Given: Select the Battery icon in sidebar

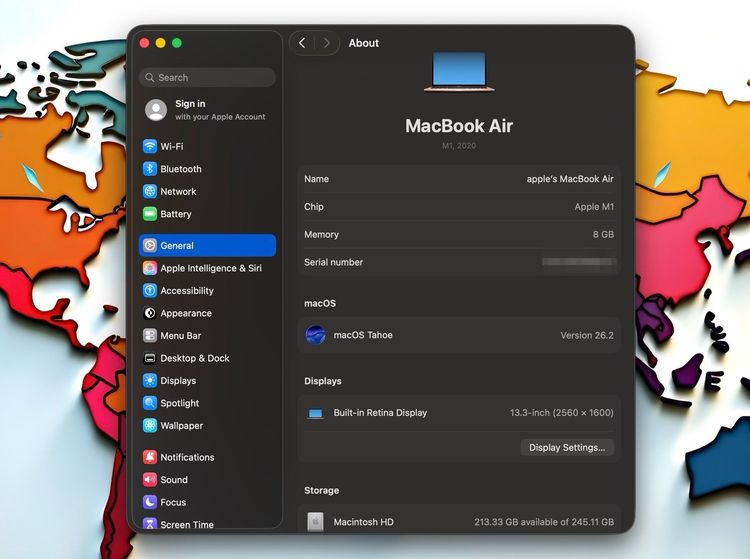Looking at the screenshot, I should (x=150, y=214).
